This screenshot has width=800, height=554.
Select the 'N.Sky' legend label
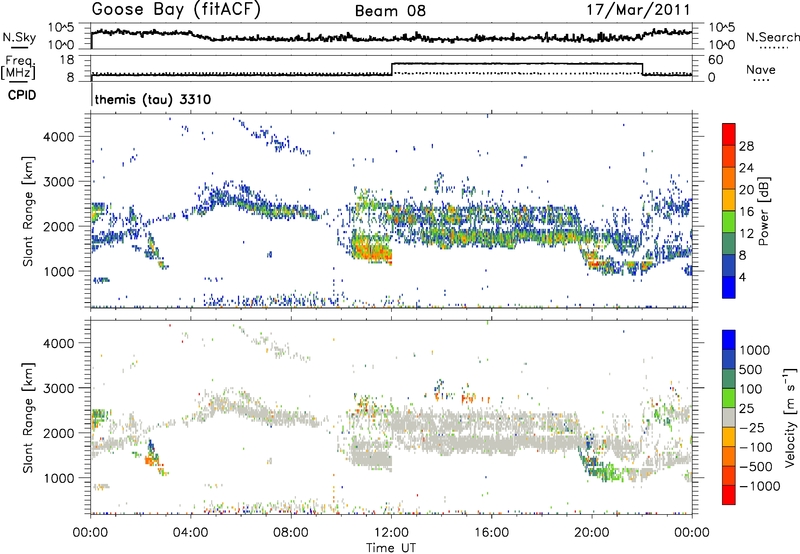click(19, 37)
